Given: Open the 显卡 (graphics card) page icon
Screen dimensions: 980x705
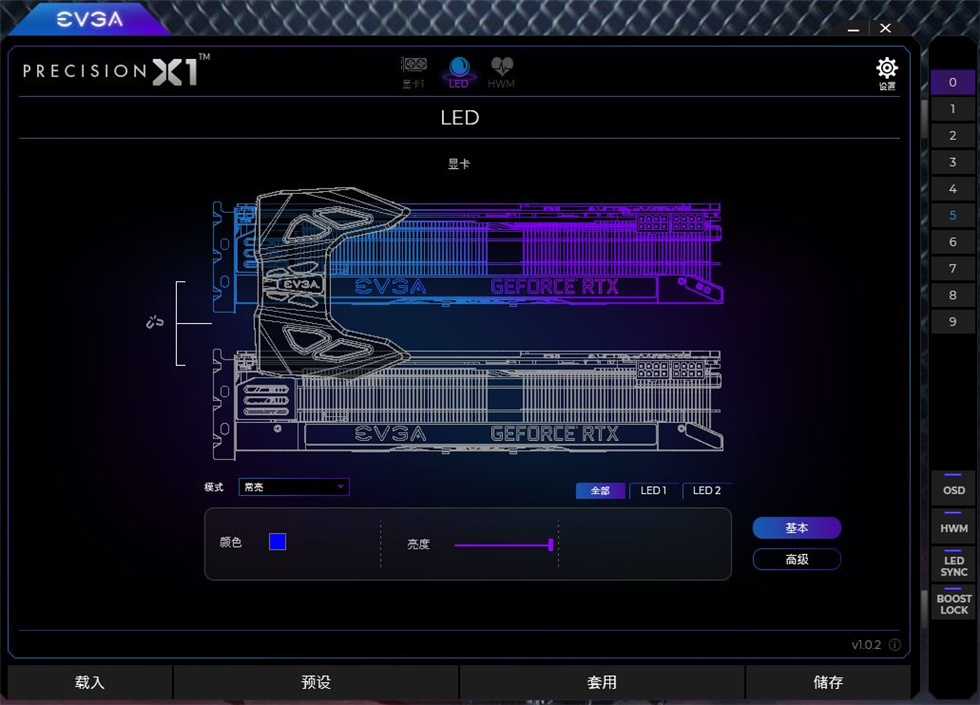Looking at the screenshot, I should 414,68.
